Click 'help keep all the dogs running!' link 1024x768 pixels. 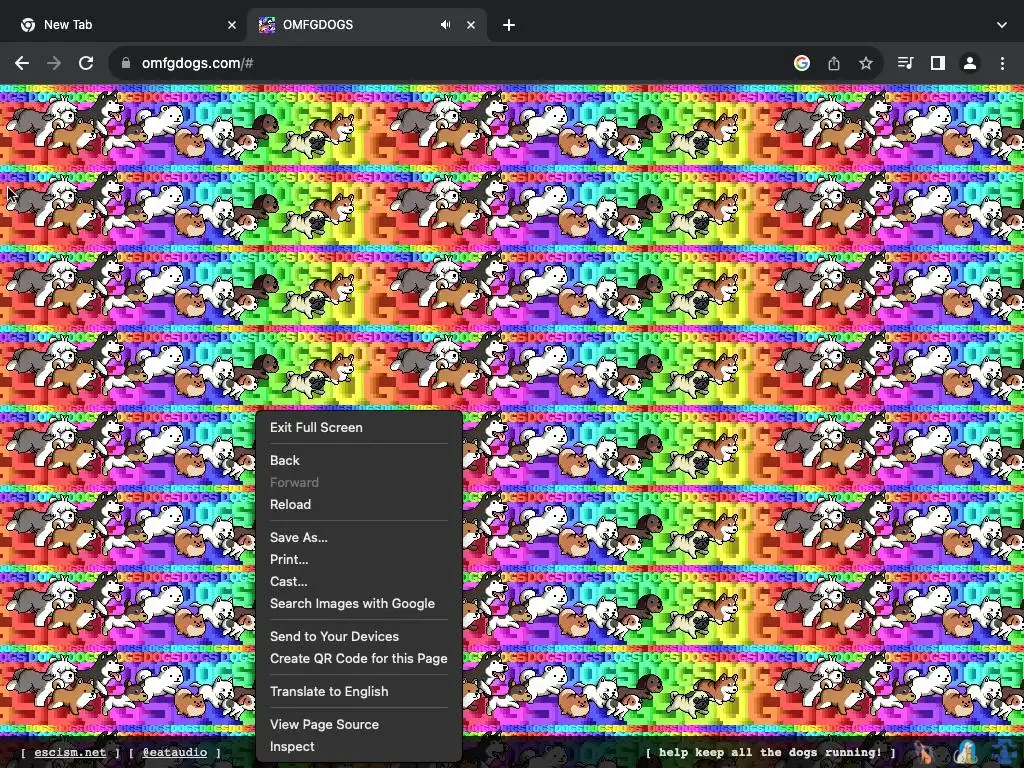tap(771, 752)
